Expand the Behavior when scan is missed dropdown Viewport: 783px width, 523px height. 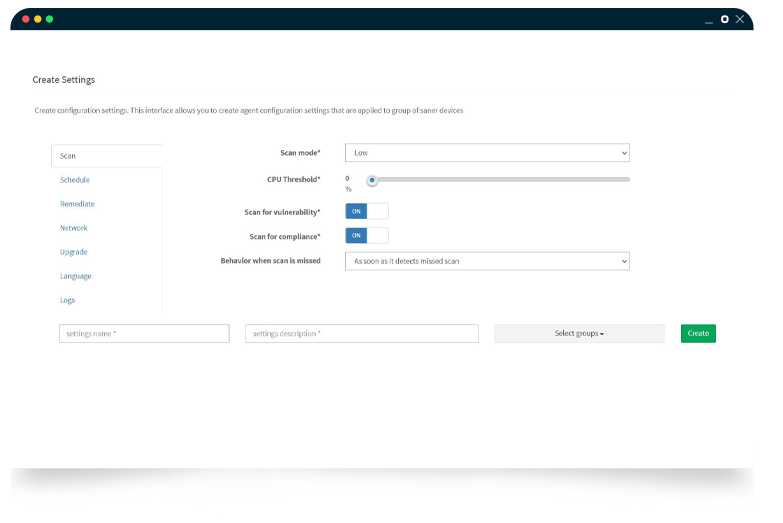487,261
